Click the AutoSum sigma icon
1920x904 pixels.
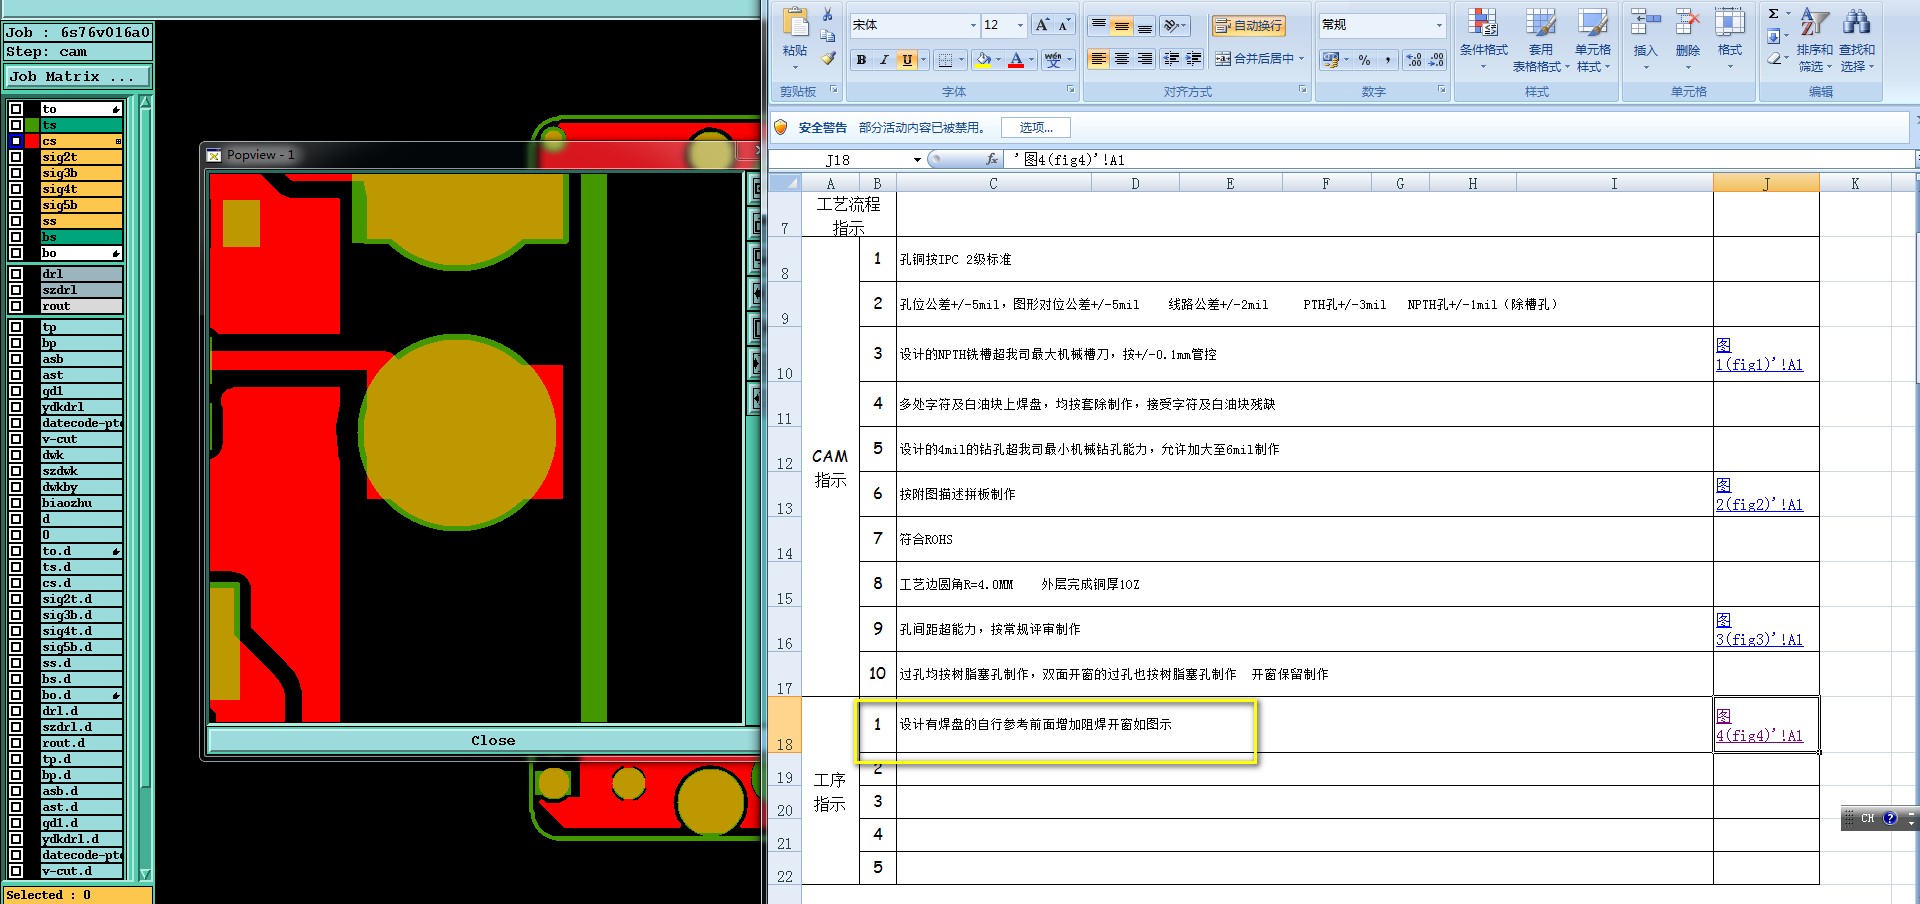1773,14
